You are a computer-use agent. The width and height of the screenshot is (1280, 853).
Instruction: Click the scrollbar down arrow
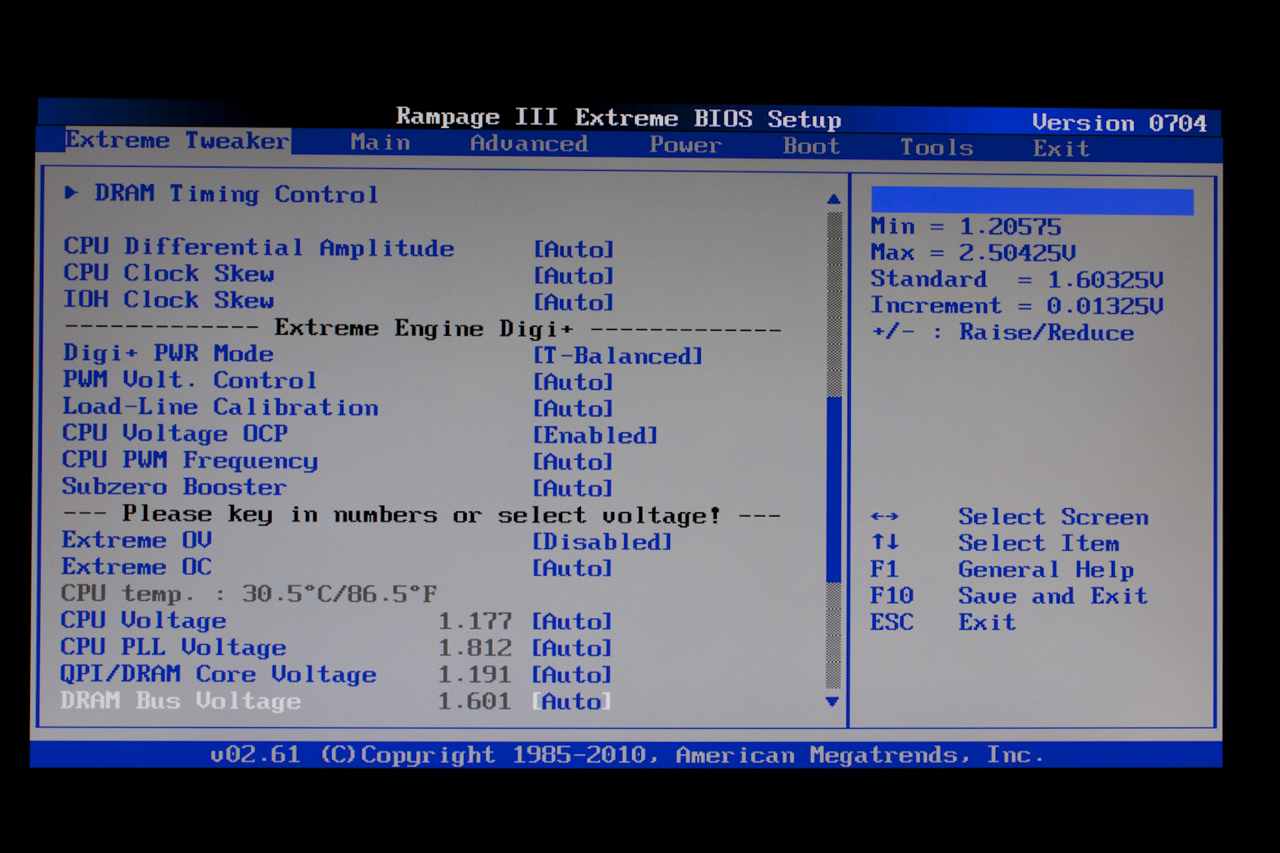pos(832,702)
